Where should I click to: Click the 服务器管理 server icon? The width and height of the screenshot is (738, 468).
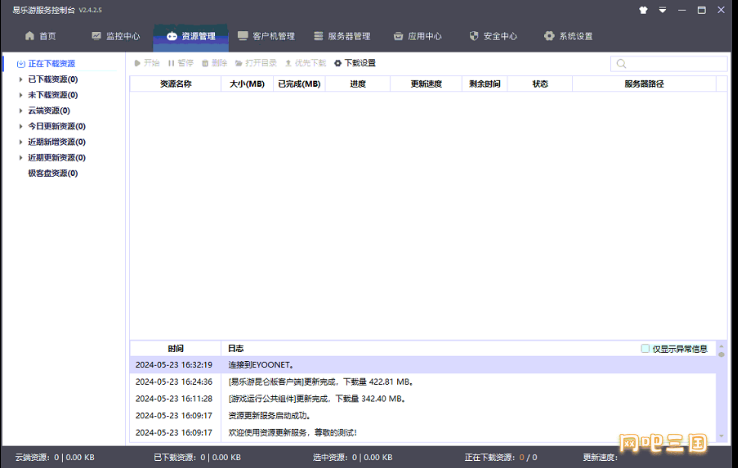tap(319, 36)
